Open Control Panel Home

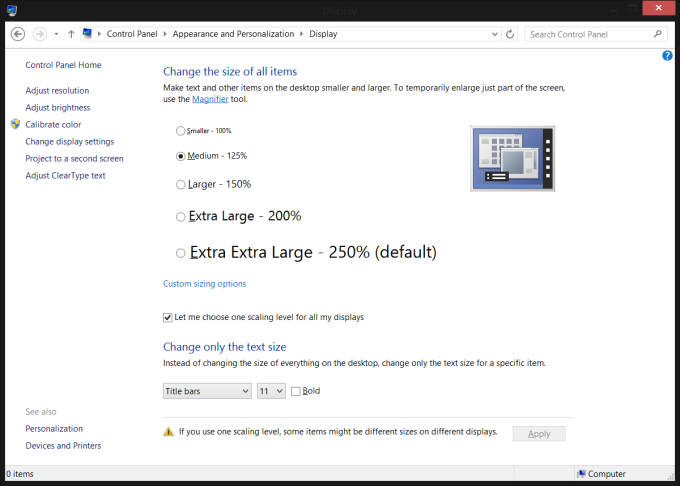point(63,65)
